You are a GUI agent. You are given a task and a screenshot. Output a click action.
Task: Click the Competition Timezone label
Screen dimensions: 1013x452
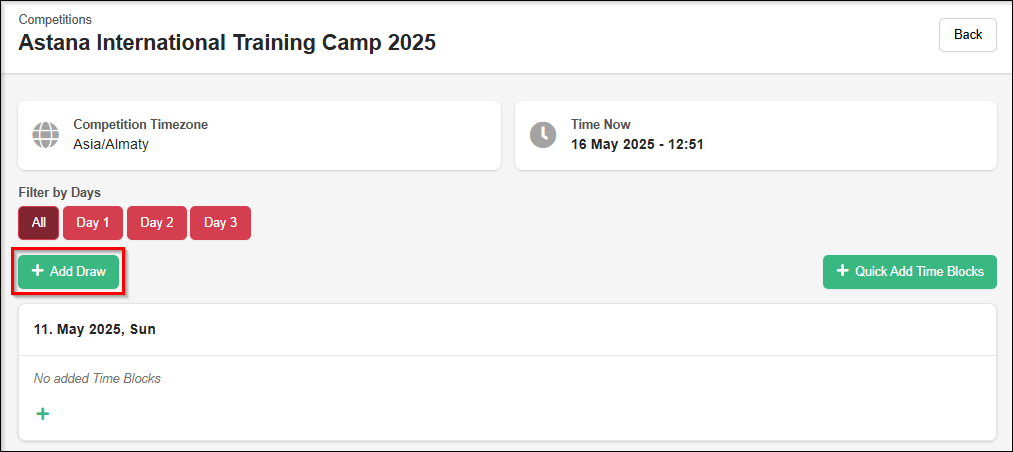coord(141,125)
